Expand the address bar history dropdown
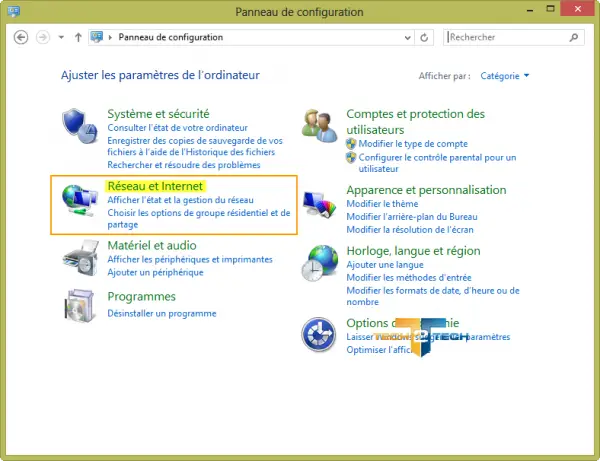Viewport: 600px width, 461px height. click(408, 37)
